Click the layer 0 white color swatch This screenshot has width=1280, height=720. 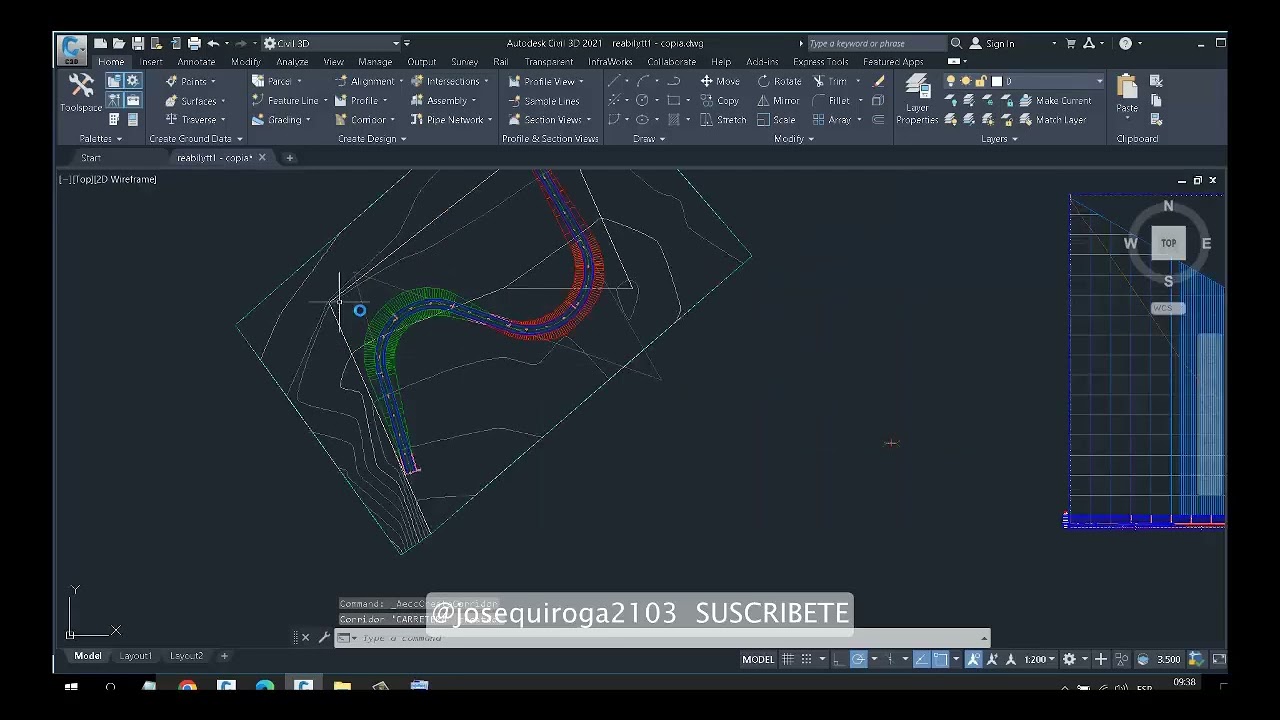pyautogui.click(x=996, y=81)
